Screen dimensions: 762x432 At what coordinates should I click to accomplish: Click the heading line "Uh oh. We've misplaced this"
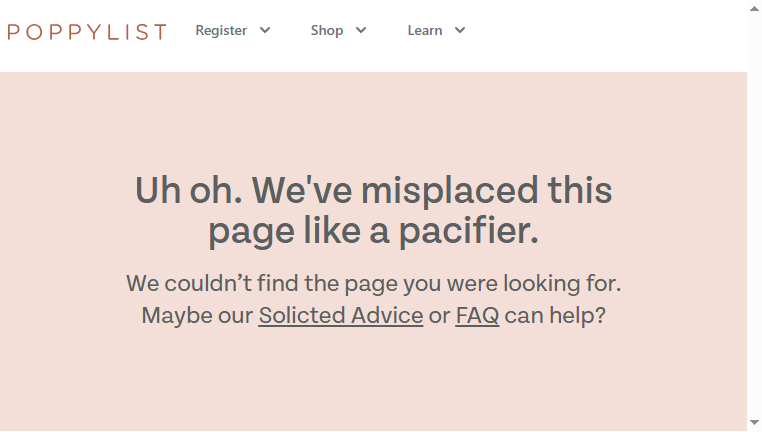point(373,190)
